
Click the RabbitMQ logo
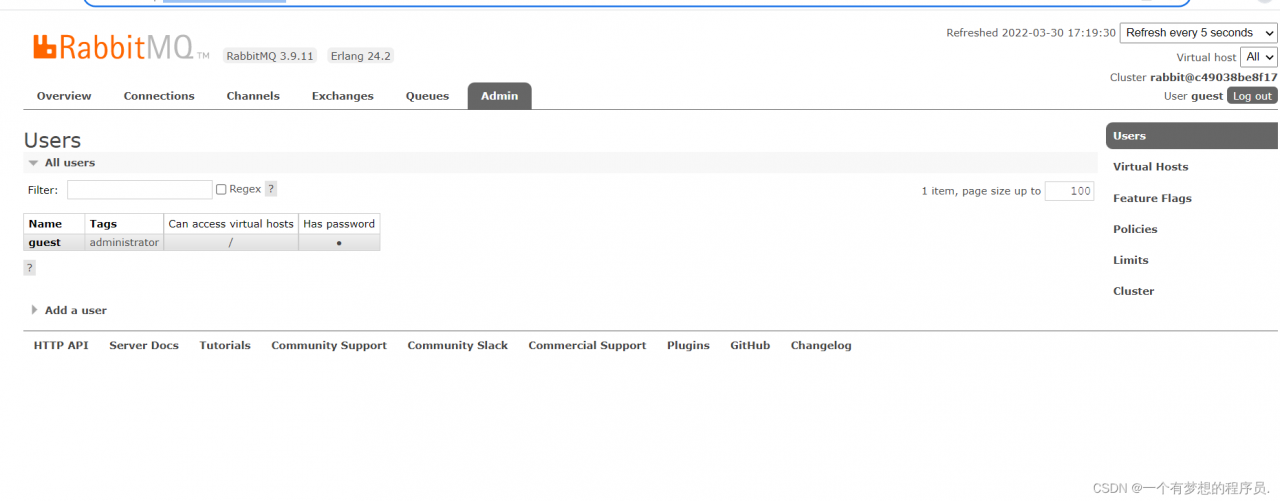(x=121, y=48)
